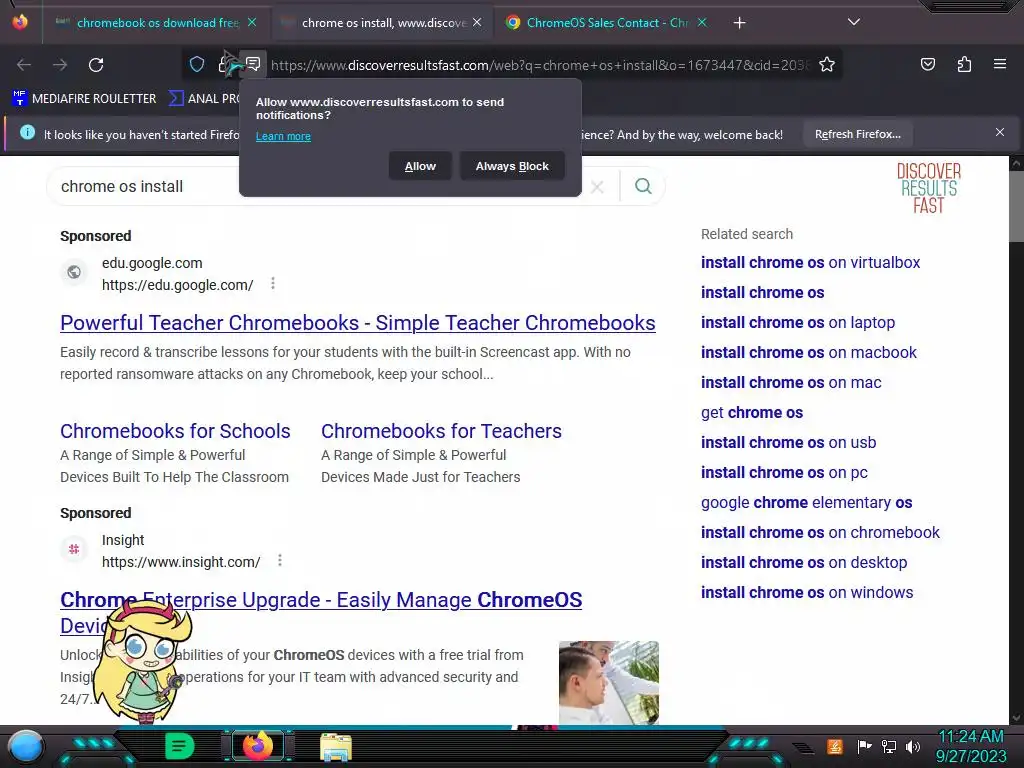Click the infobar information icon
1024x768 pixels.
click(27, 133)
